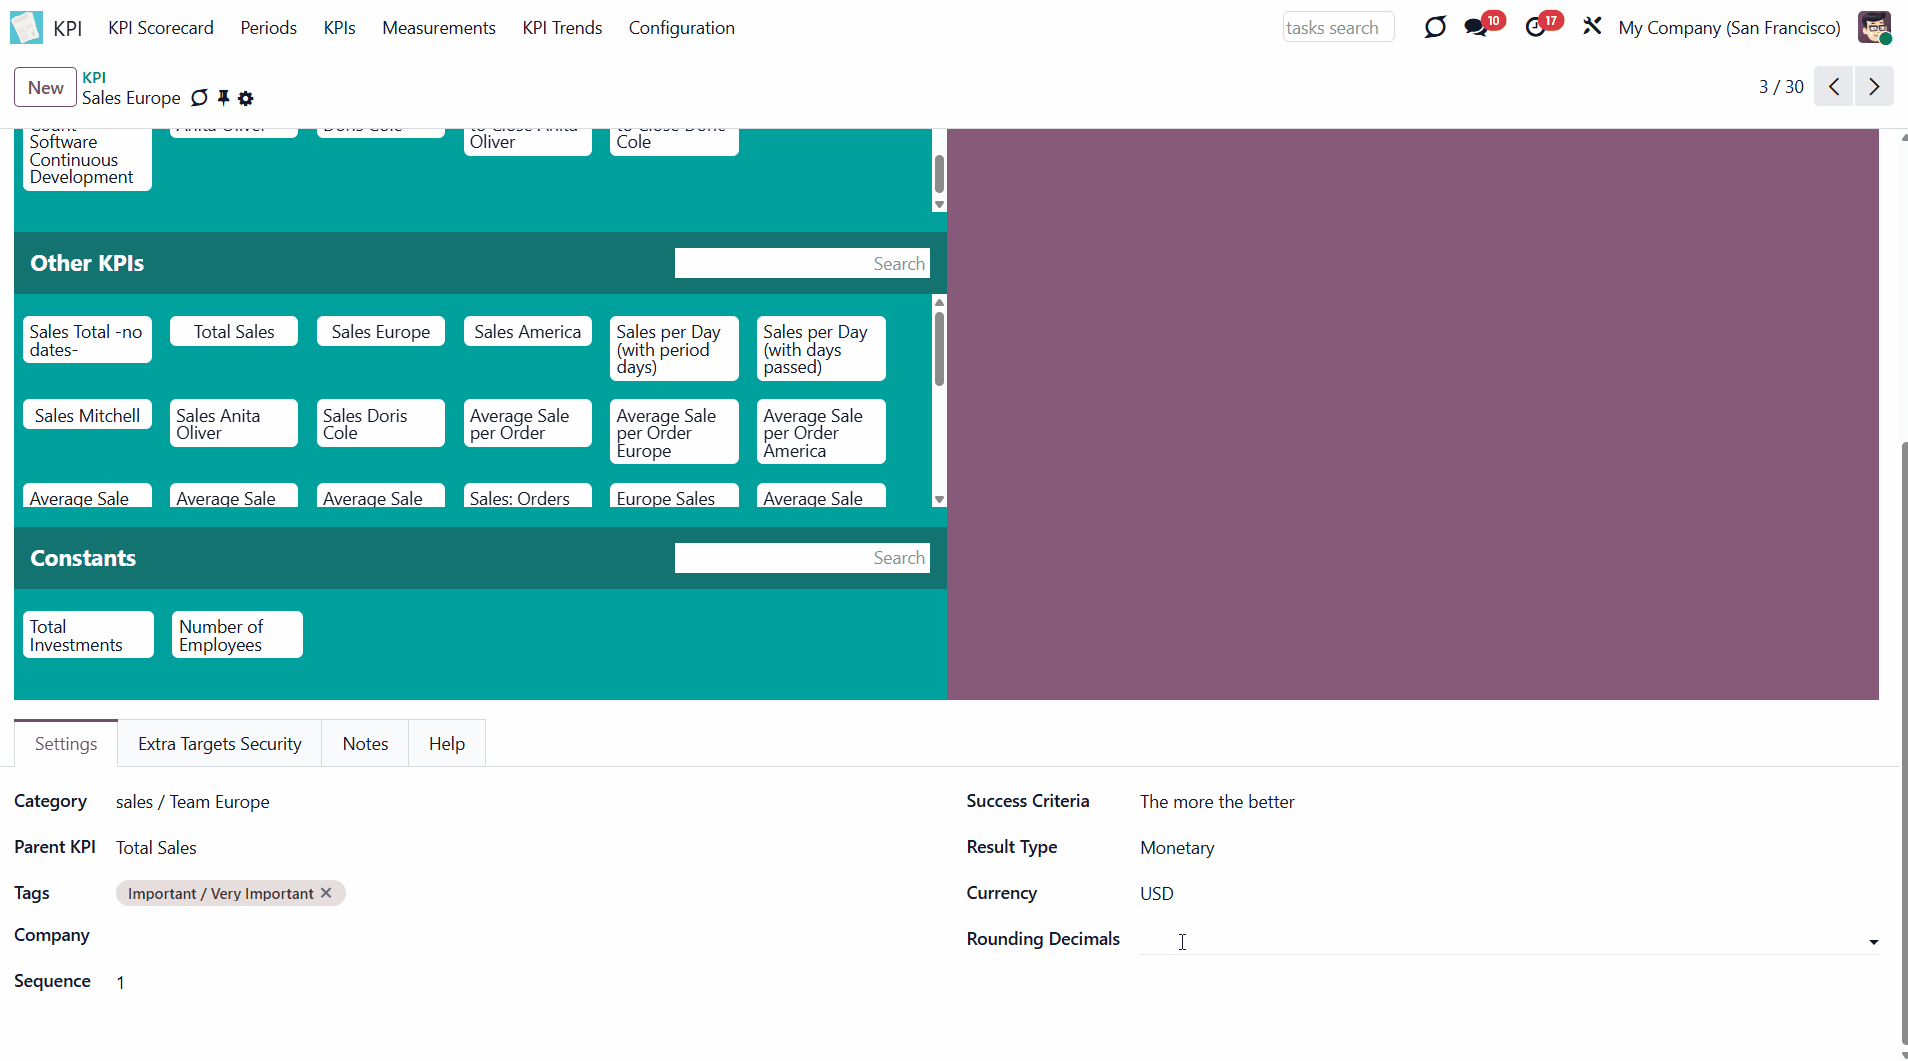Open the chat bubble activity icon
1908x1061 pixels.
(x=1435, y=27)
